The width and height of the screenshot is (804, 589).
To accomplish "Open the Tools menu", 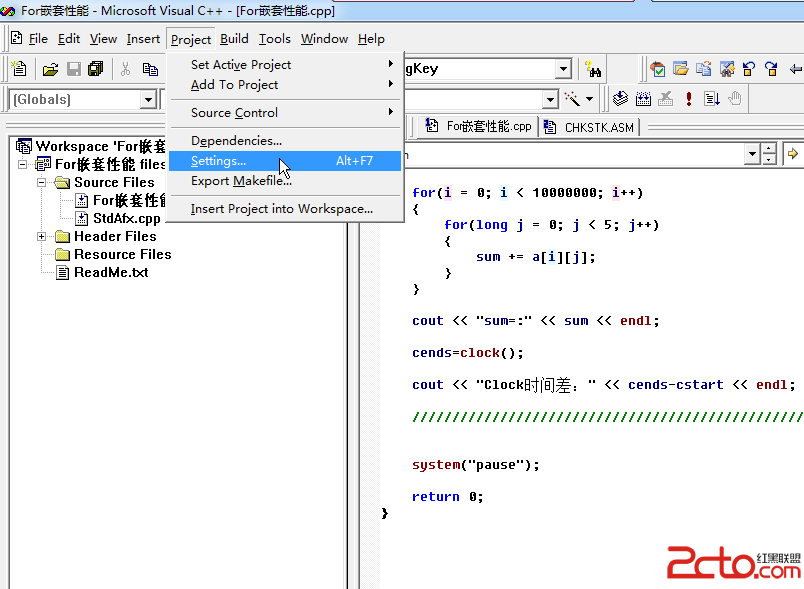I will click(274, 39).
